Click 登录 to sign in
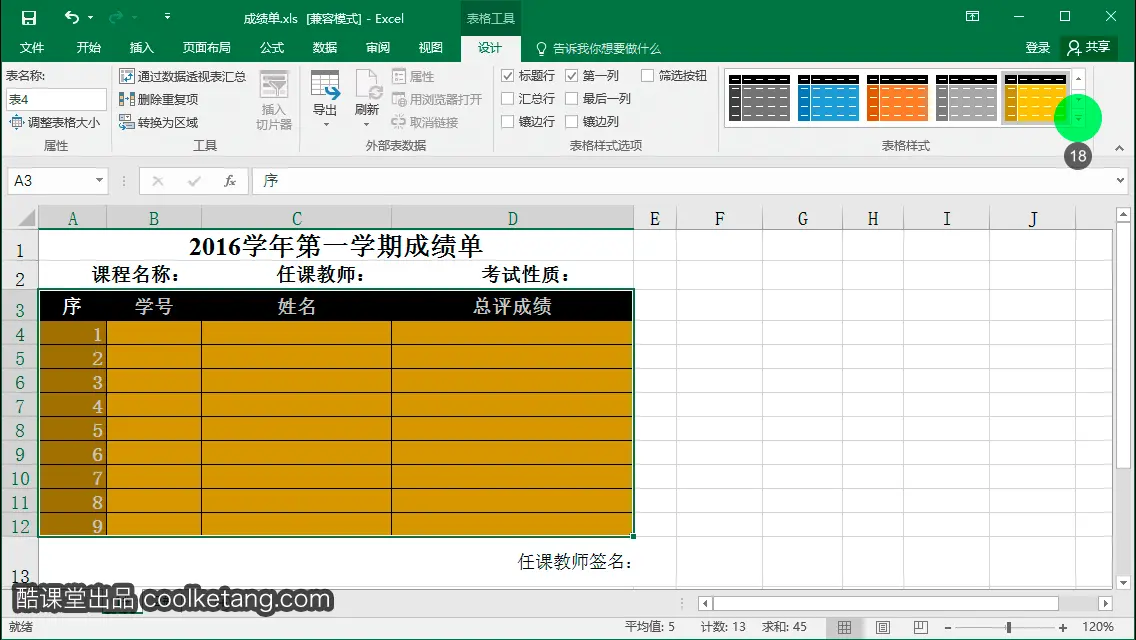This screenshot has height=640, width=1136. click(x=1037, y=48)
